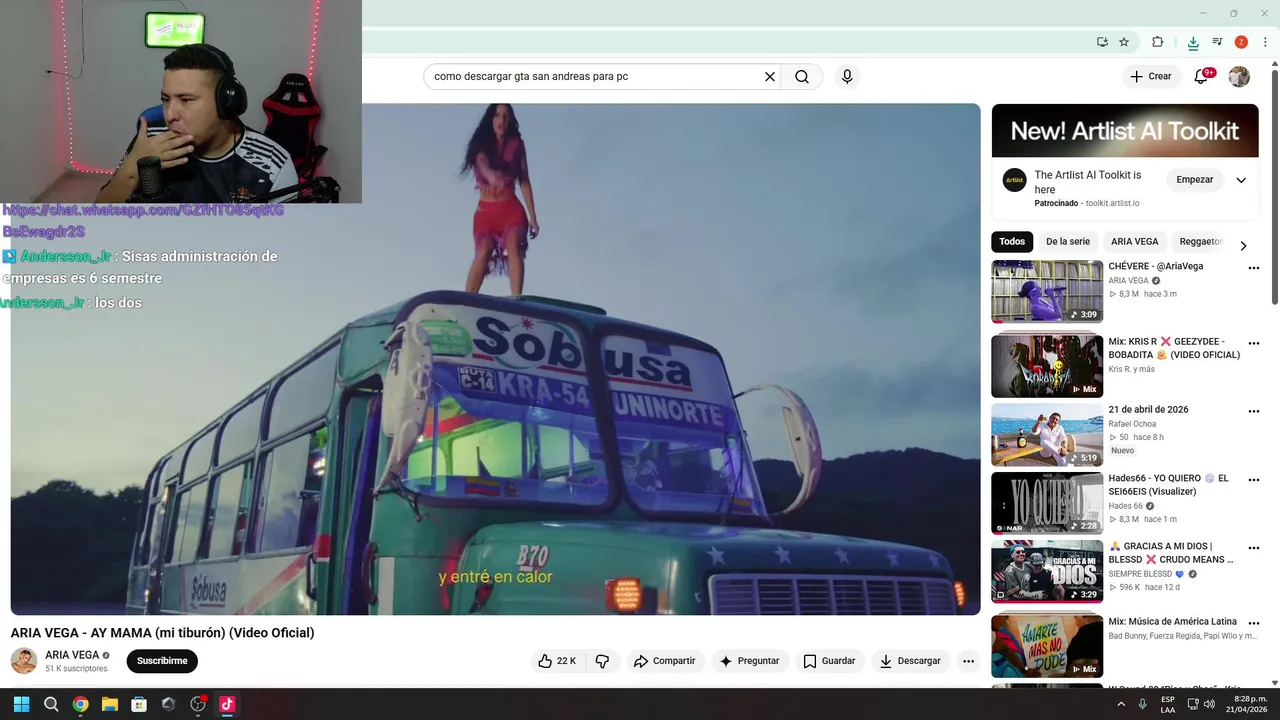Open options for GRACIAS A MI DIOS
1280x720 pixels.
pyautogui.click(x=1254, y=548)
